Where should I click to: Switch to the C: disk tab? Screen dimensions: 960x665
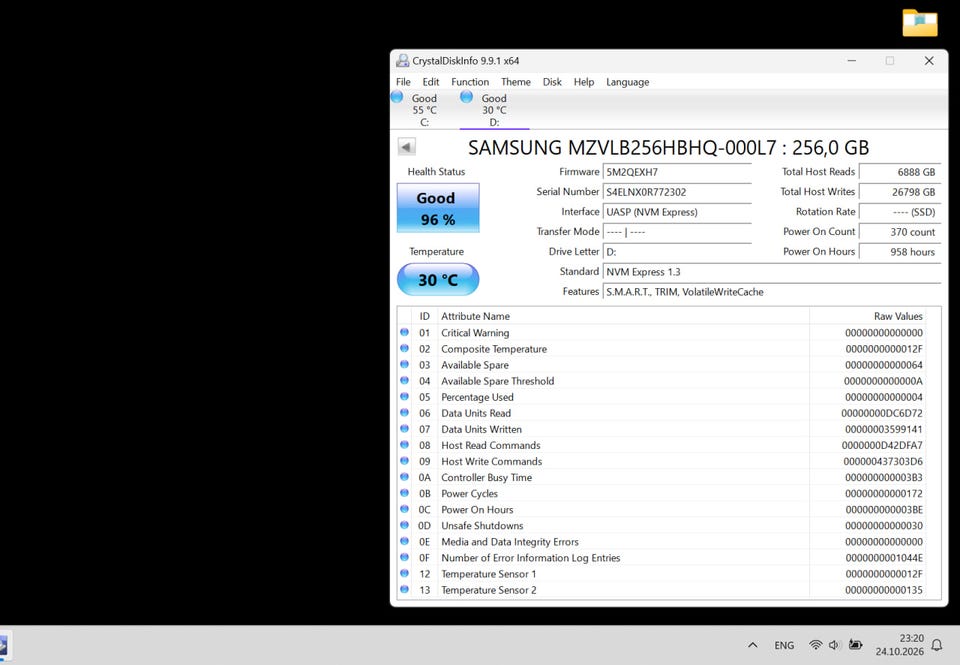click(x=424, y=110)
